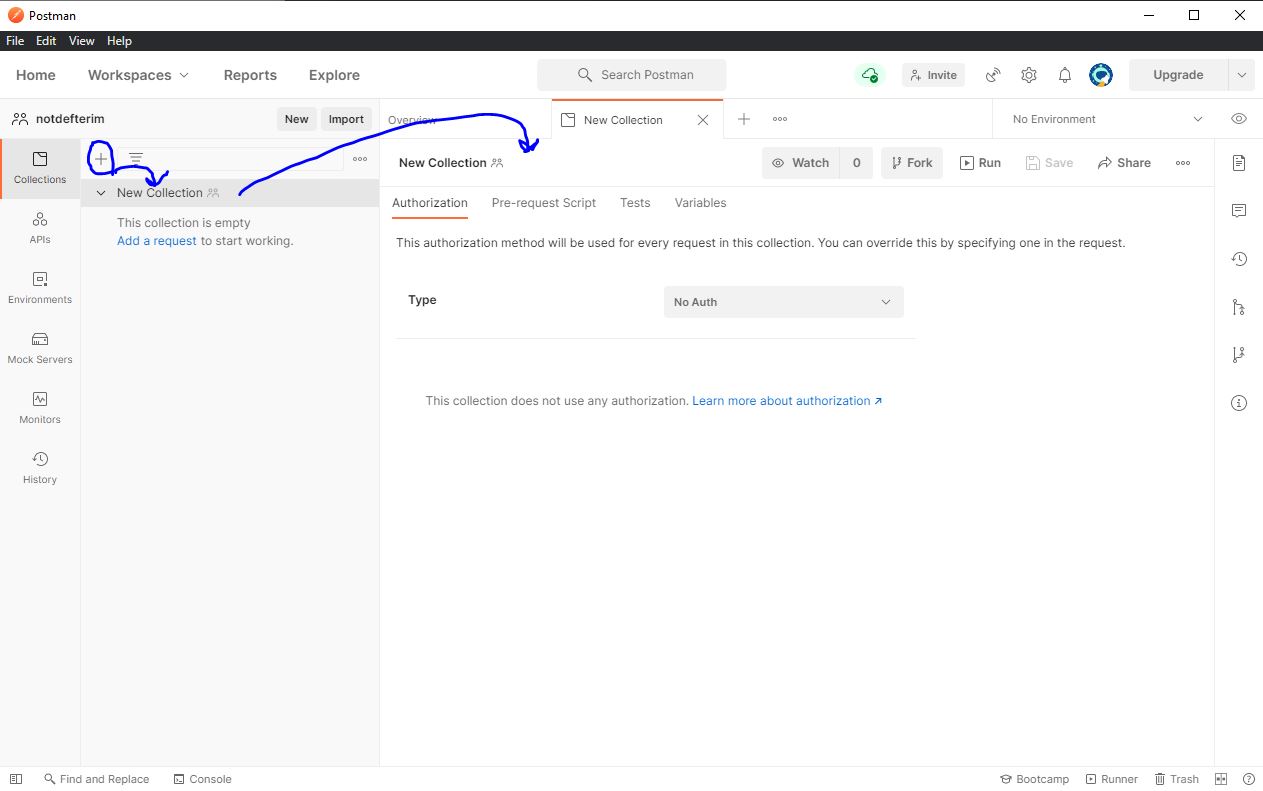Image resolution: width=1263 pixels, height=791 pixels.
Task: Open the Trash from the bottom bar
Action: click(x=1177, y=779)
